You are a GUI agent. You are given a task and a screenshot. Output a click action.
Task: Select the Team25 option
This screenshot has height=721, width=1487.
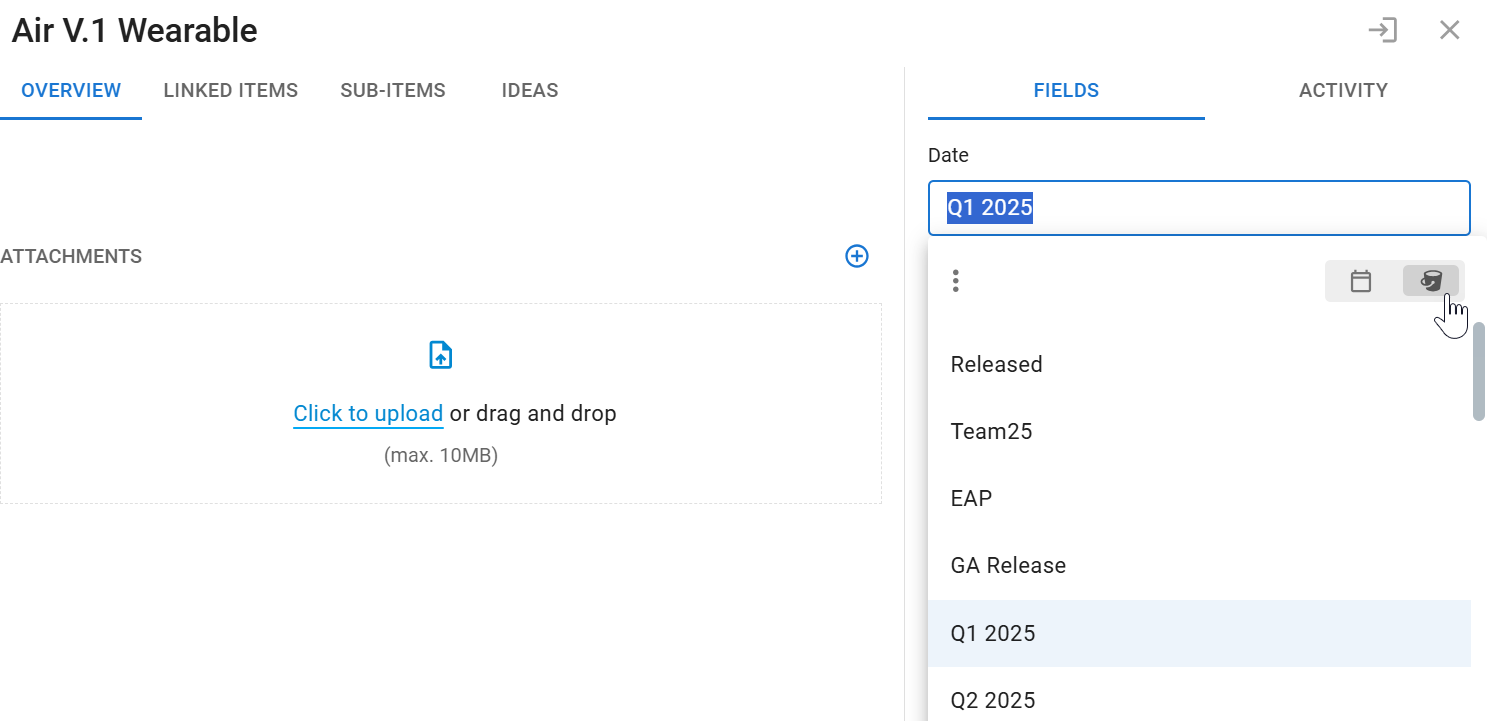tap(992, 431)
